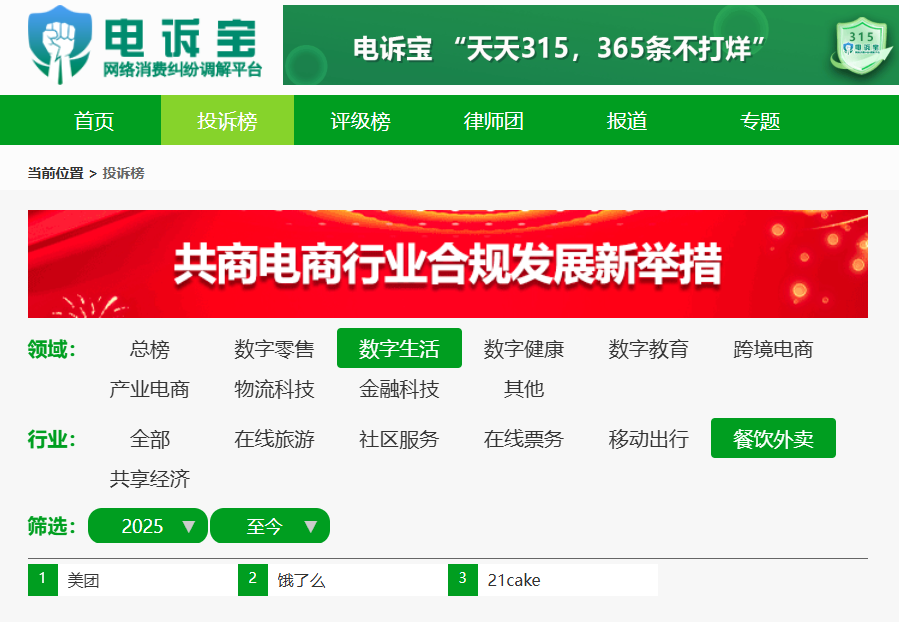Open the 专题 navigation tab
The height and width of the screenshot is (622, 899).
pos(760,120)
